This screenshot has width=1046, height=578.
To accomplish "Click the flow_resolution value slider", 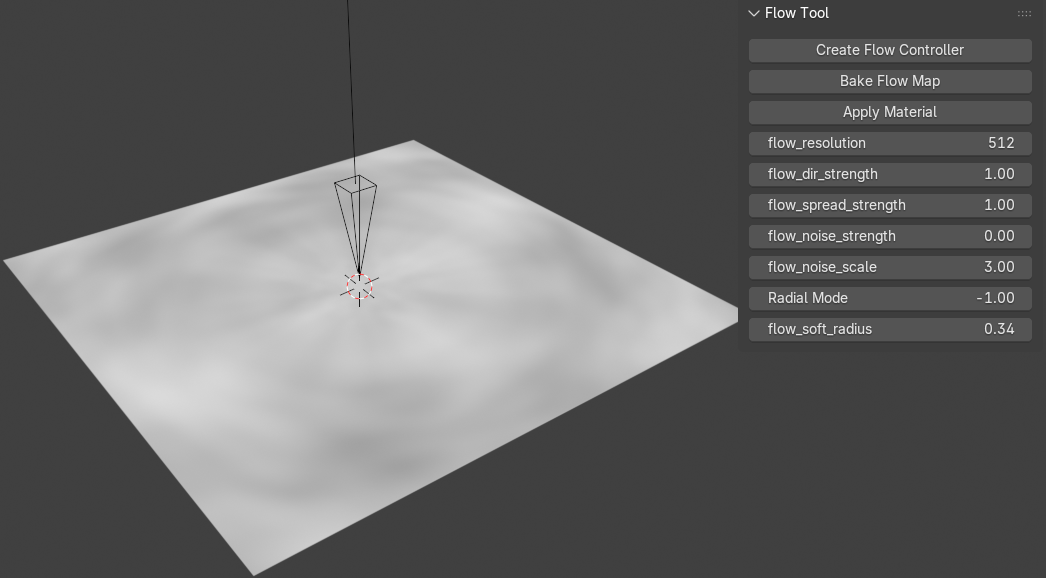I will point(889,143).
